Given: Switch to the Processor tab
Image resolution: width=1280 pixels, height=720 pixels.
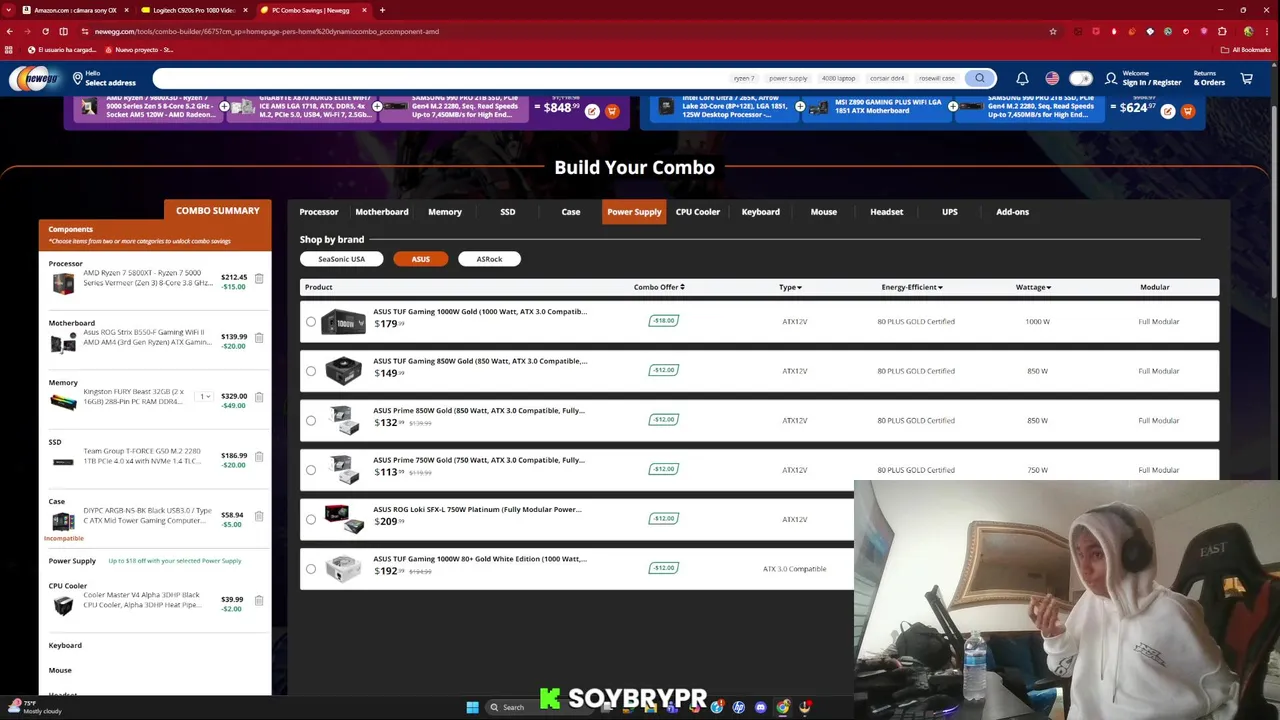Looking at the screenshot, I should tap(319, 212).
